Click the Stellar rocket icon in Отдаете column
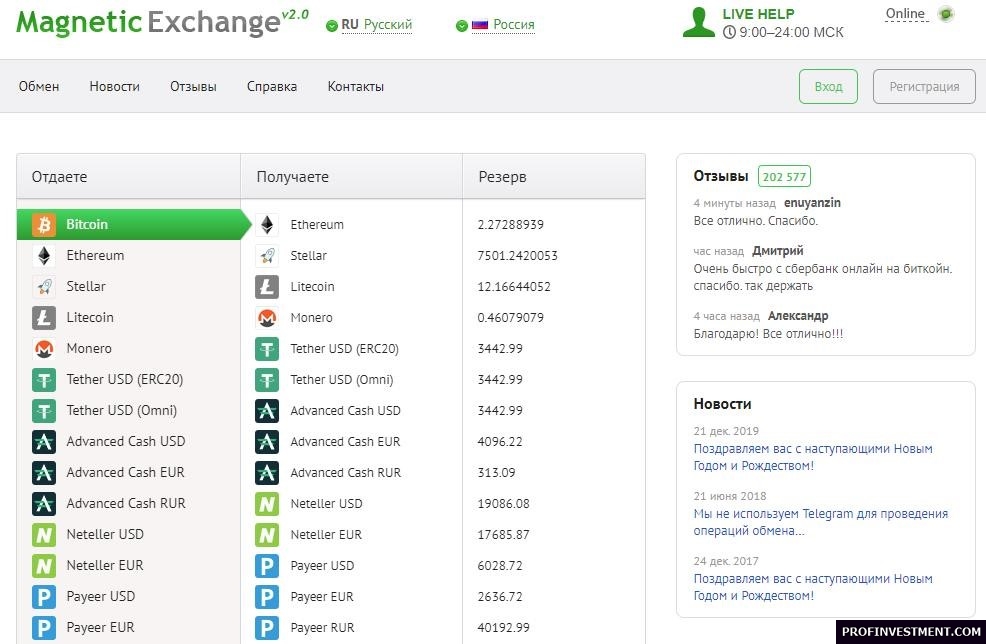 pos(44,286)
